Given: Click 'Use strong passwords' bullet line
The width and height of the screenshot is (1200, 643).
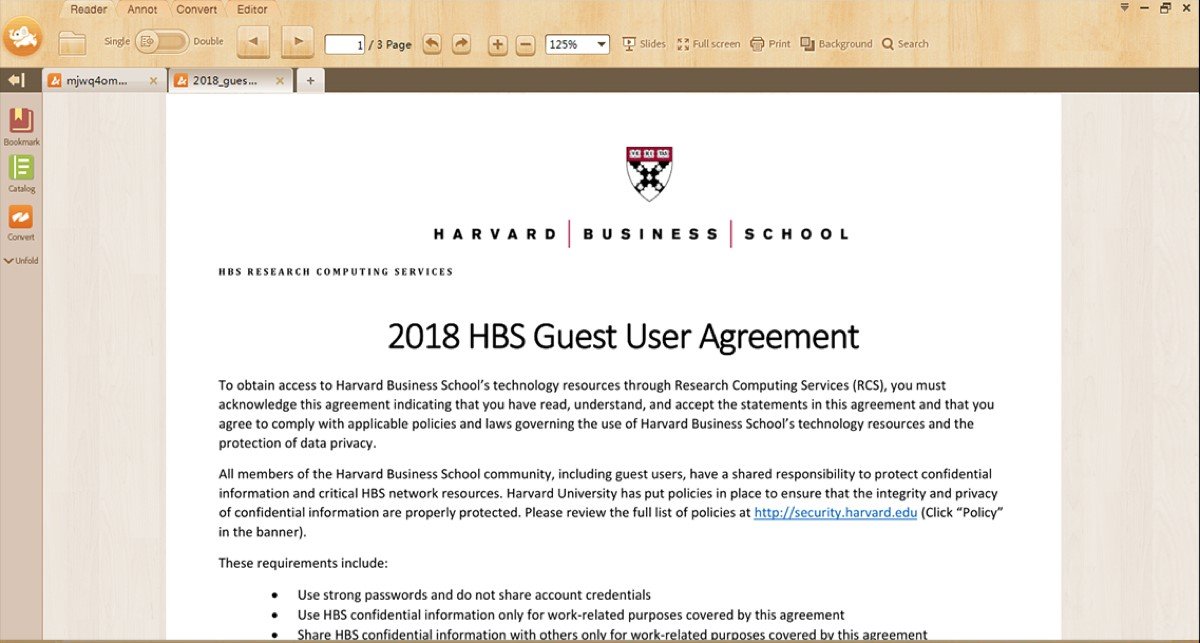Looking at the screenshot, I should pos(474,594).
